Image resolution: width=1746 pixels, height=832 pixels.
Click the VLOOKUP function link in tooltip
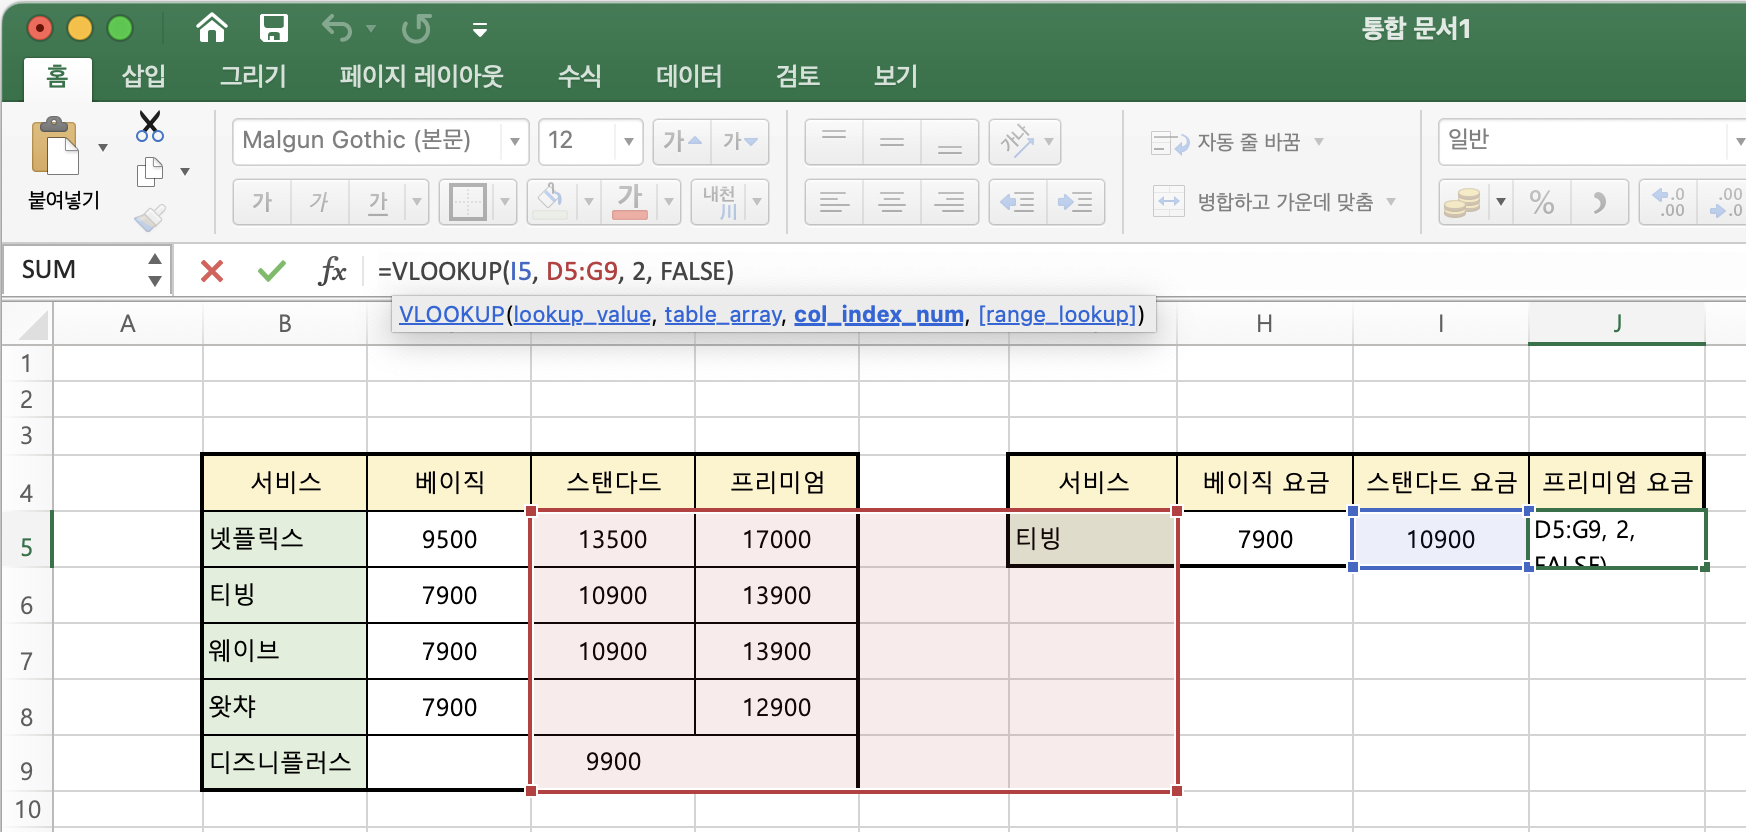452,315
